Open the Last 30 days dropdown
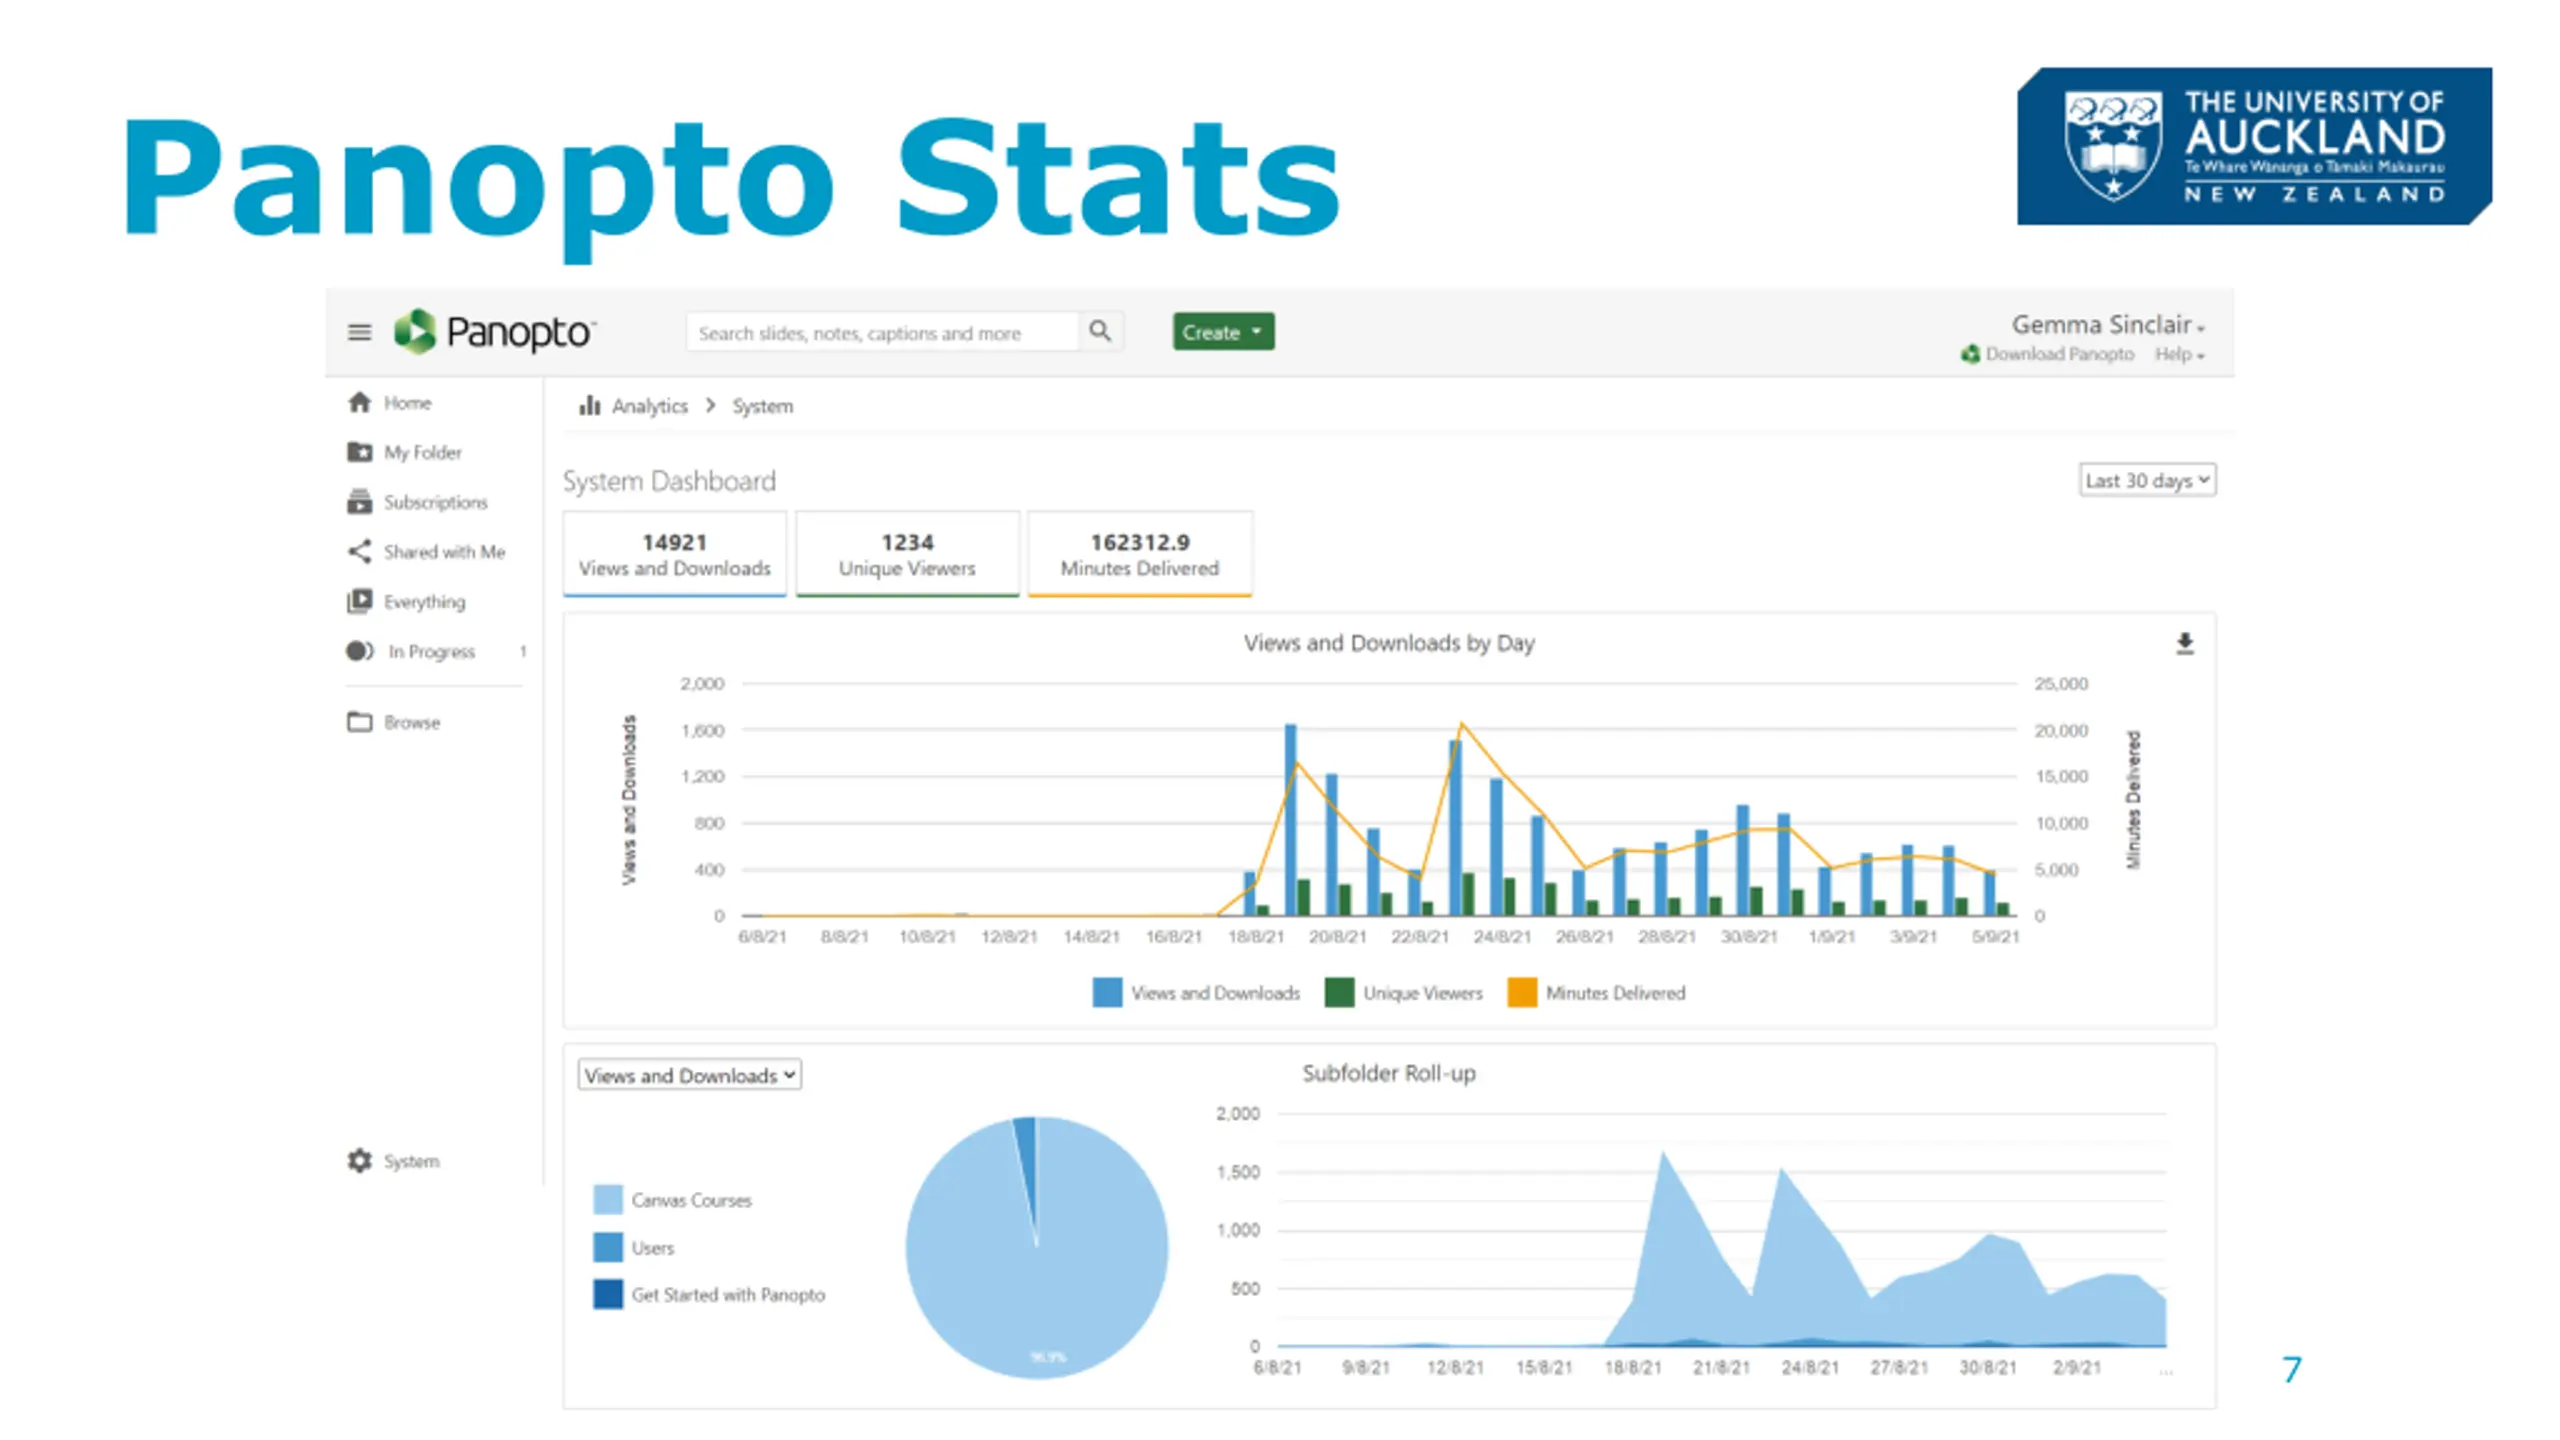 (2147, 480)
